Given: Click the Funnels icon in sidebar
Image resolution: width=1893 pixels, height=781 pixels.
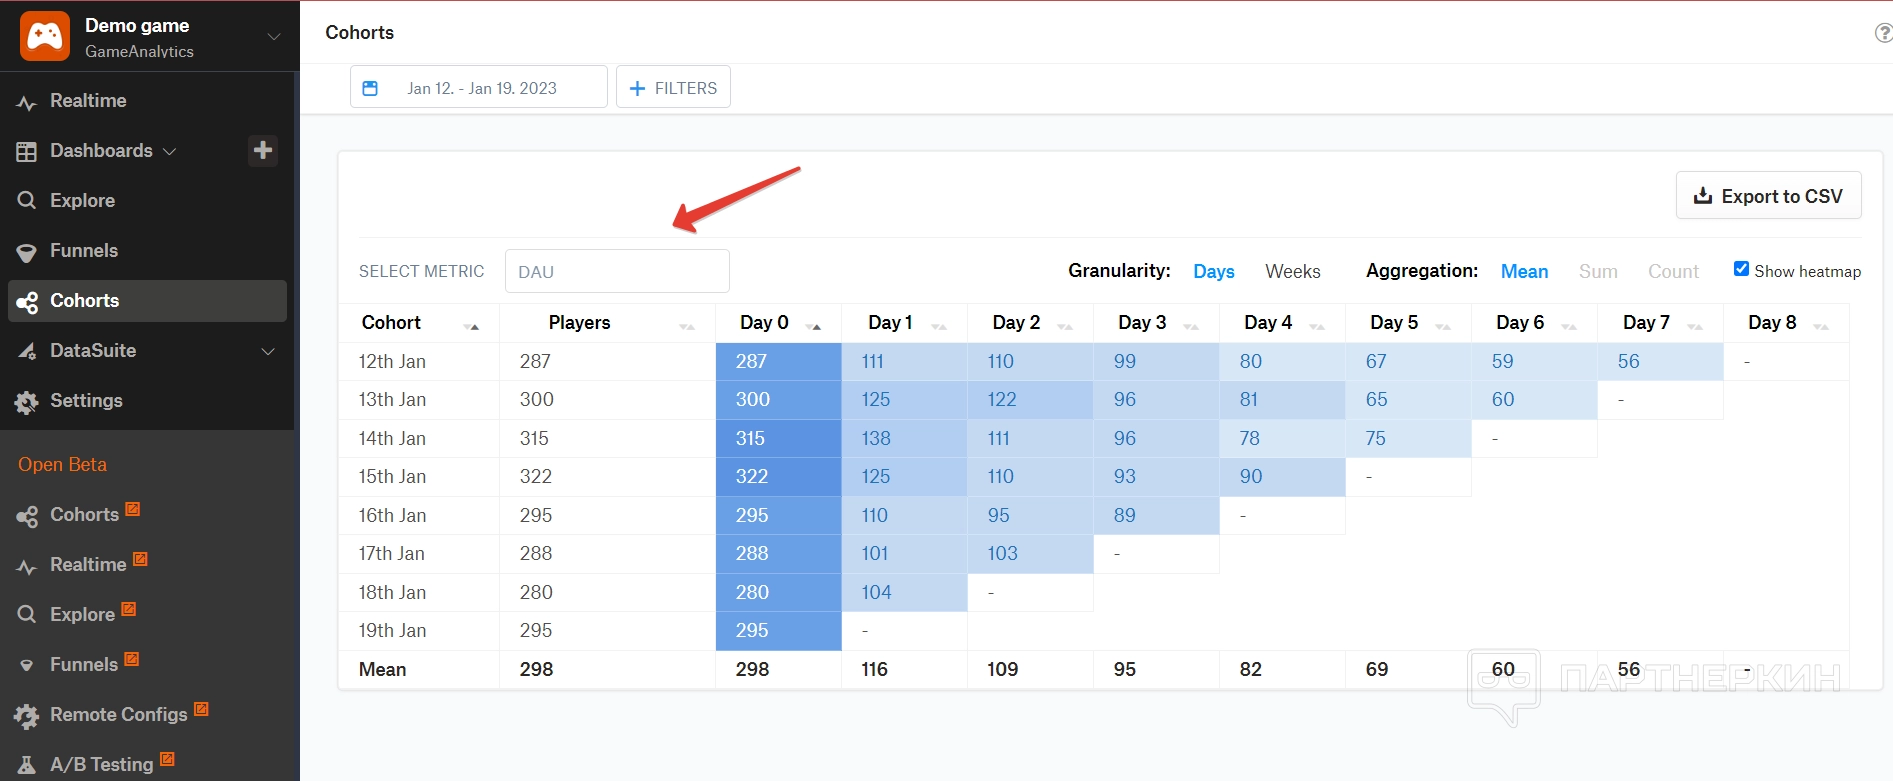Looking at the screenshot, I should (27, 252).
